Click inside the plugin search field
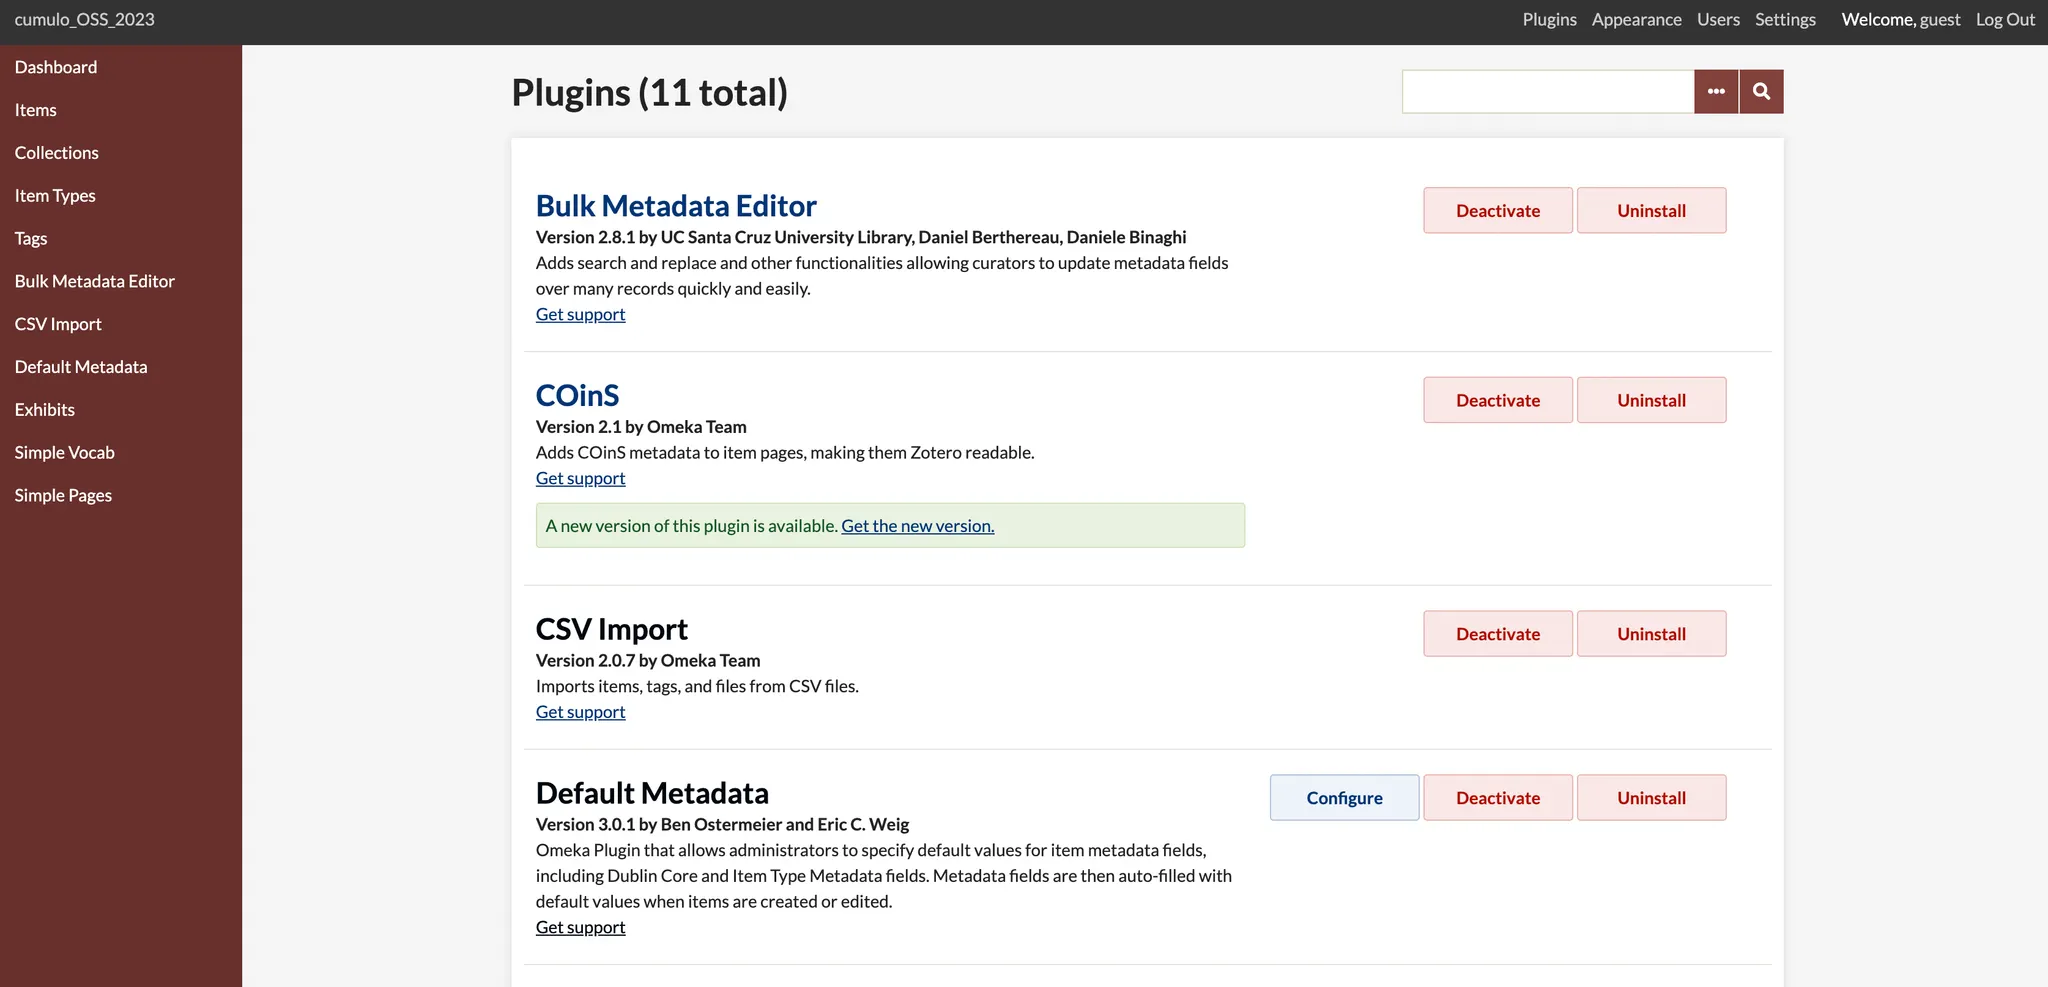Viewport: 2048px width, 987px height. pyautogui.click(x=1547, y=92)
